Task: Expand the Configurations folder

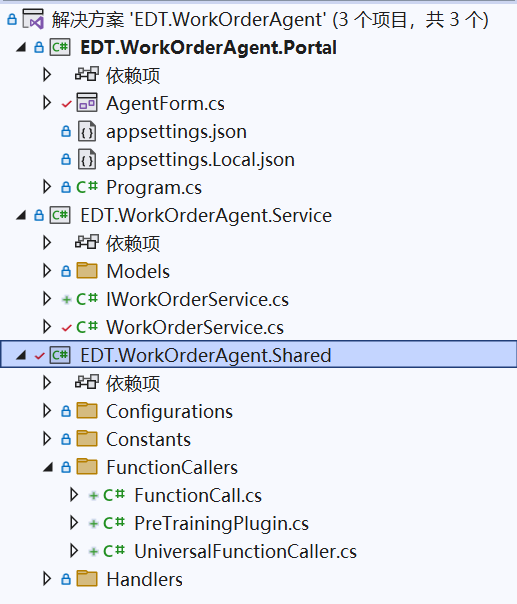Action: coord(47,411)
